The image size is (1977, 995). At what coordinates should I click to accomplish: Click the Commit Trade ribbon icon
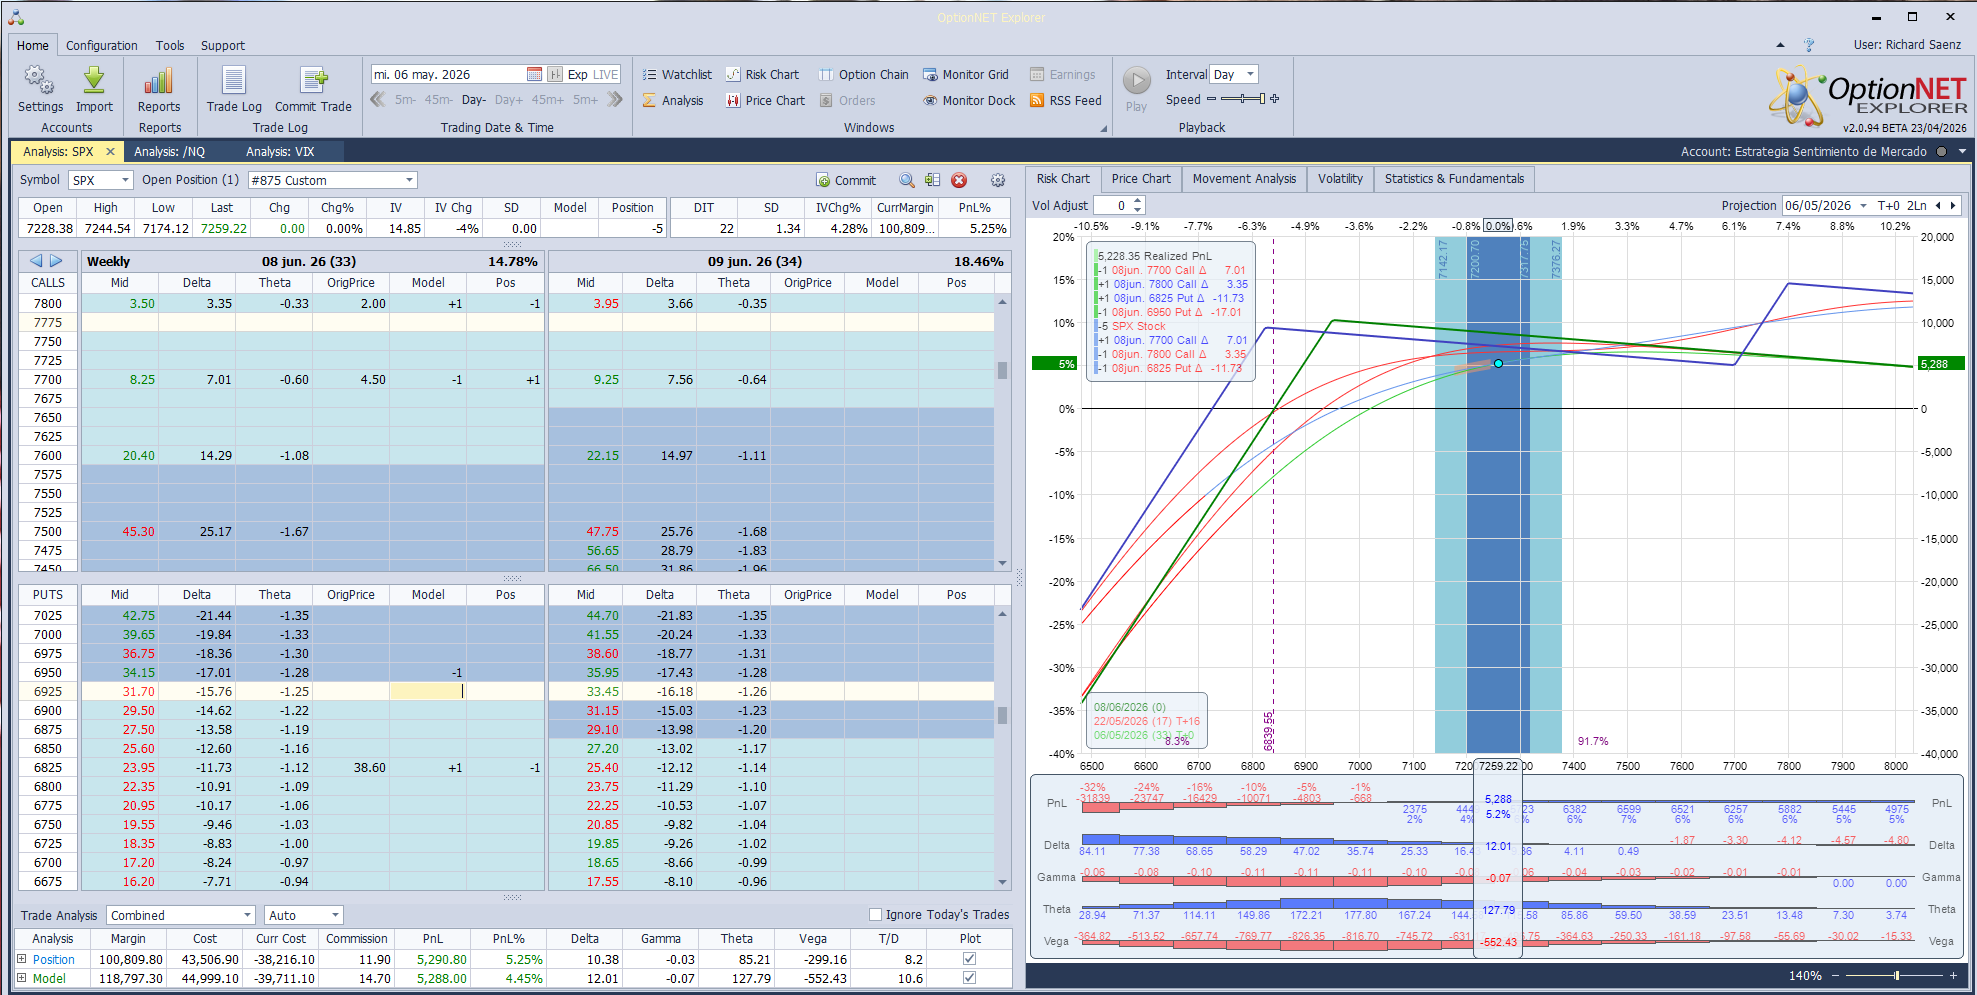(313, 89)
